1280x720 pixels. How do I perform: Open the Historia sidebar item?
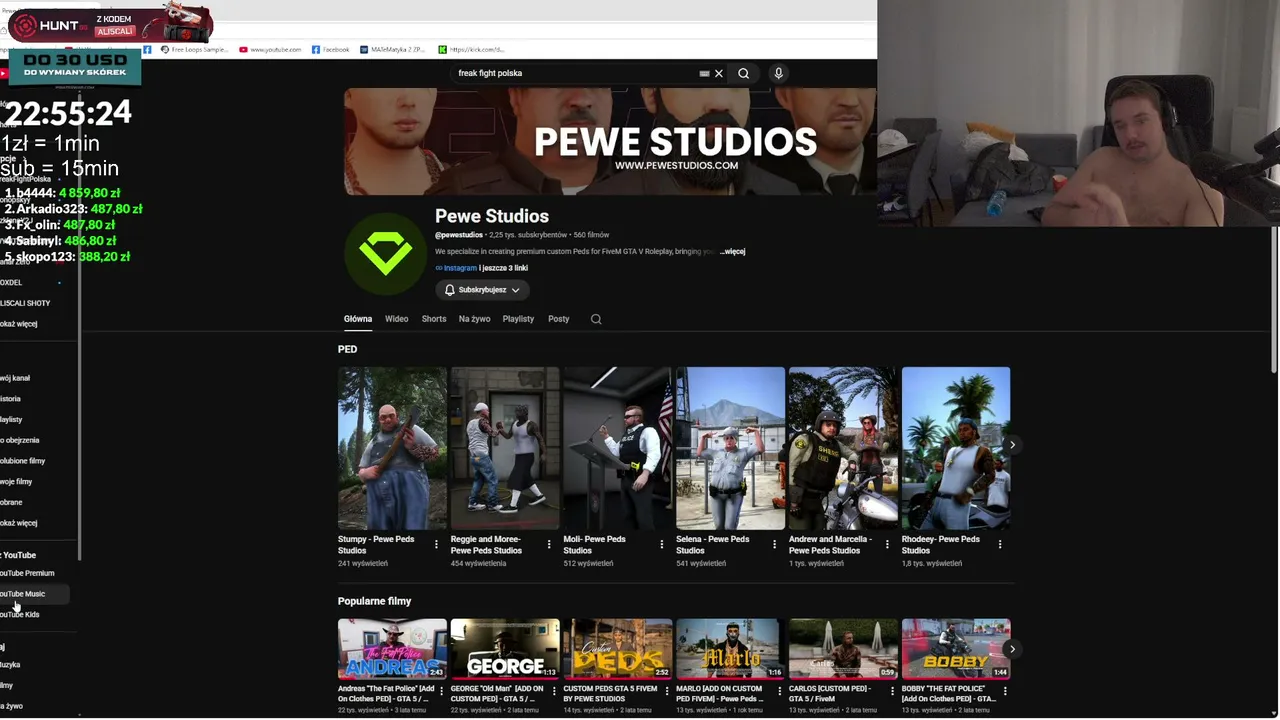point(10,399)
